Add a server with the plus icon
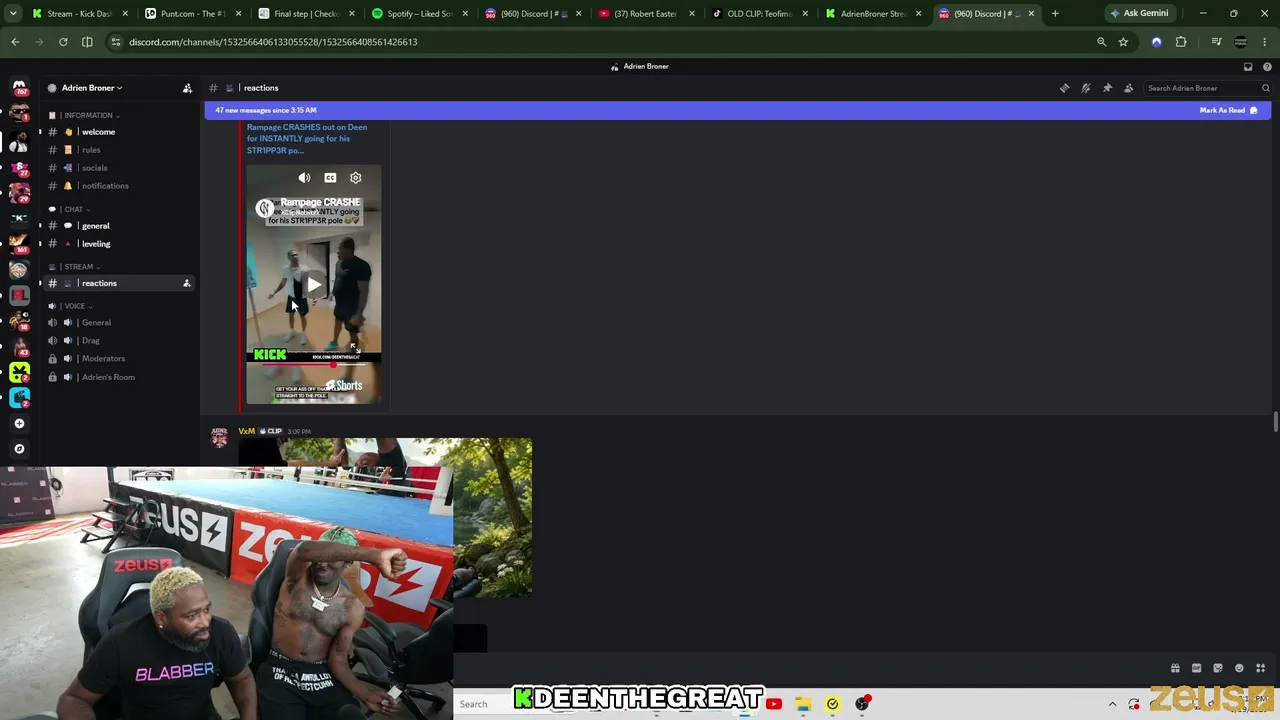 click(19, 424)
